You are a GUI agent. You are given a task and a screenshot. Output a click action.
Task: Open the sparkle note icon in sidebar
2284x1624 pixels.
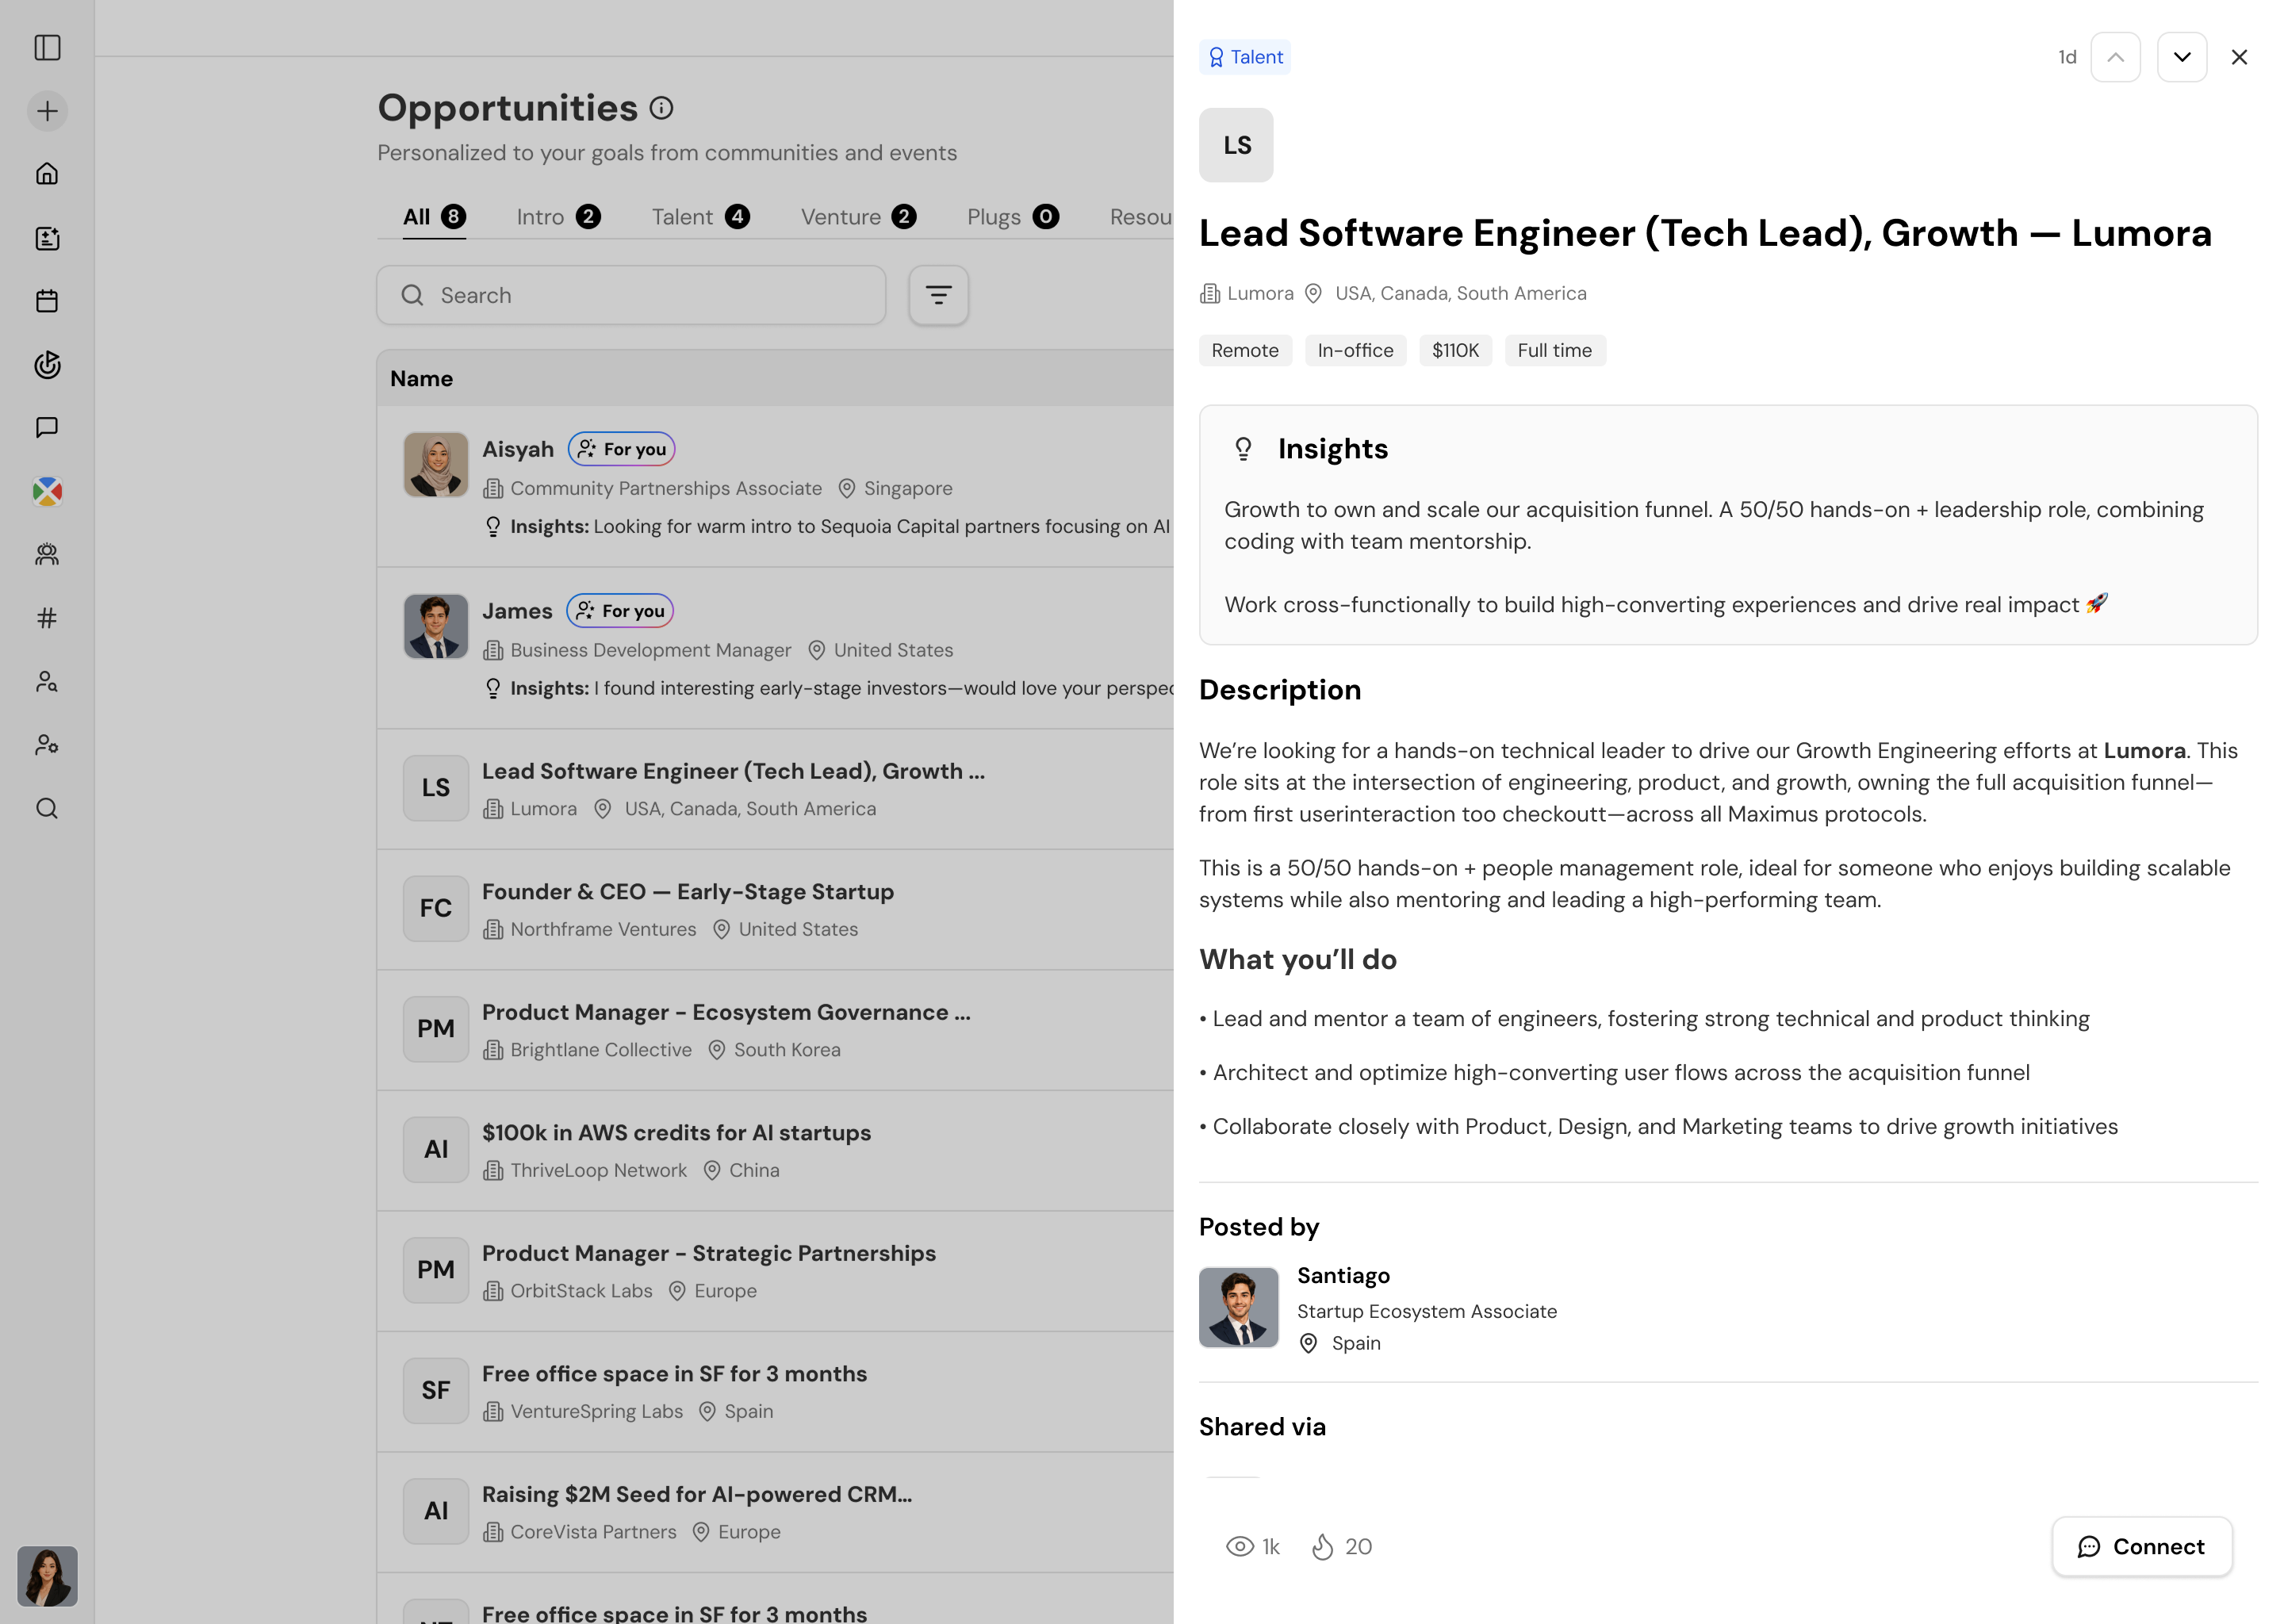(47, 238)
